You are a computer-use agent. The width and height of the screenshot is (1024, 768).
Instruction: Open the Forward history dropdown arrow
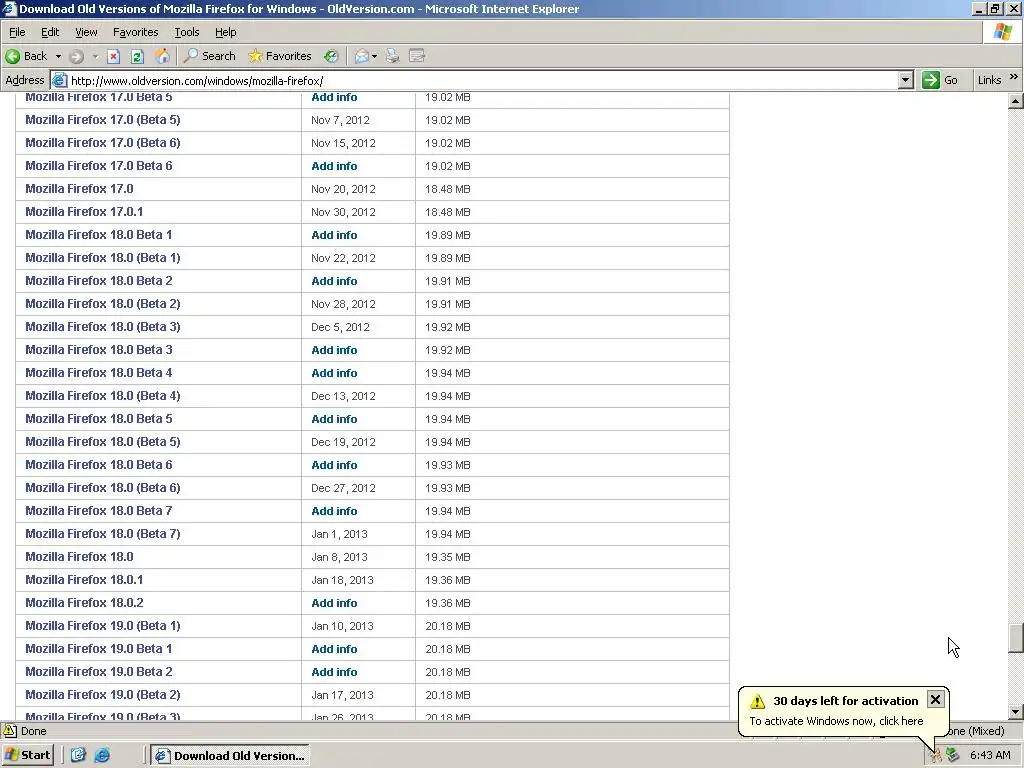coord(95,57)
